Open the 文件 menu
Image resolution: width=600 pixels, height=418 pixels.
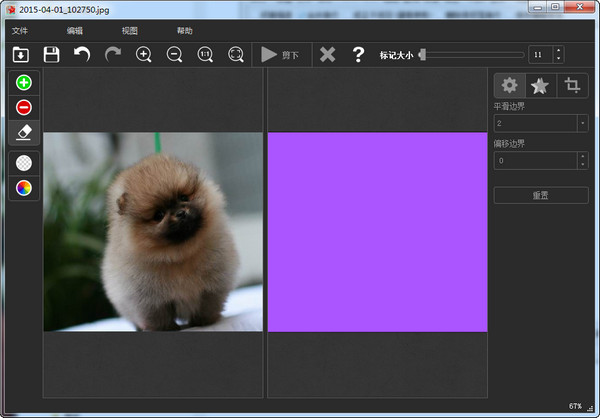coord(20,31)
